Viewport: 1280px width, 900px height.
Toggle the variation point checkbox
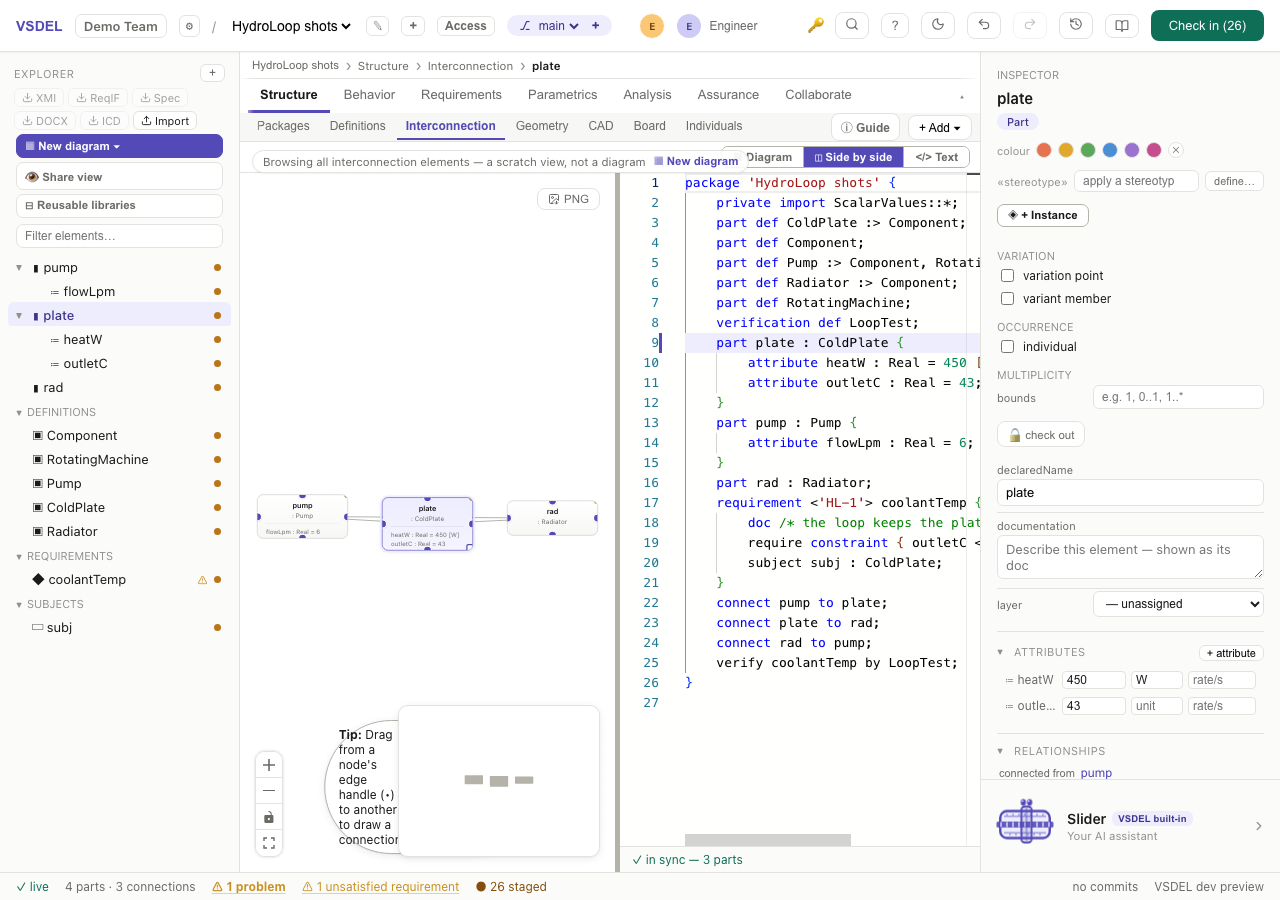pyautogui.click(x=1008, y=275)
